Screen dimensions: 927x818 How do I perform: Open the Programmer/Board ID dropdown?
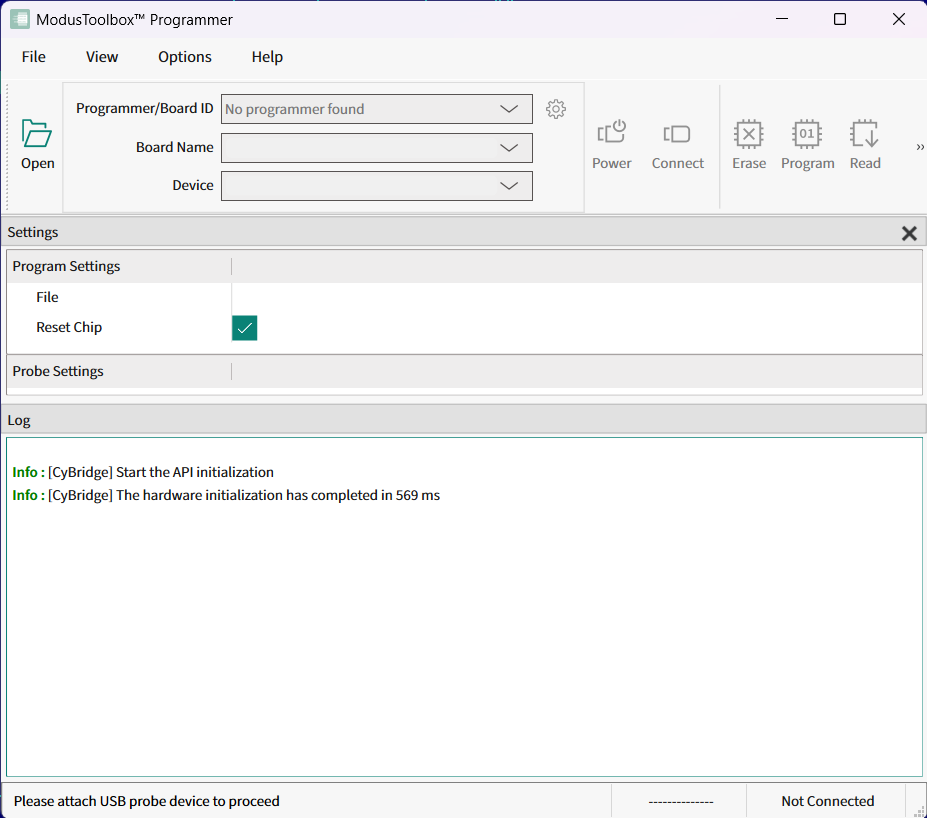click(x=377, y=109)
